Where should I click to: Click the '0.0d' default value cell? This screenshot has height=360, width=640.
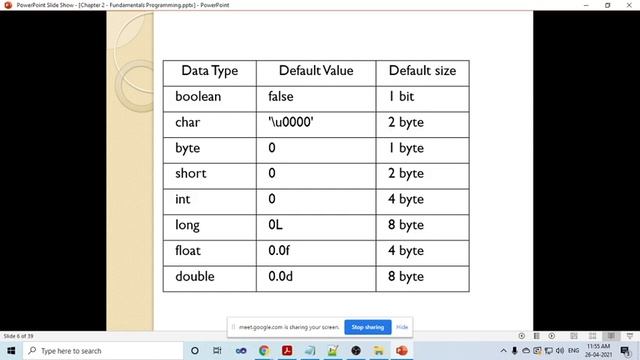tap(316, 279)
